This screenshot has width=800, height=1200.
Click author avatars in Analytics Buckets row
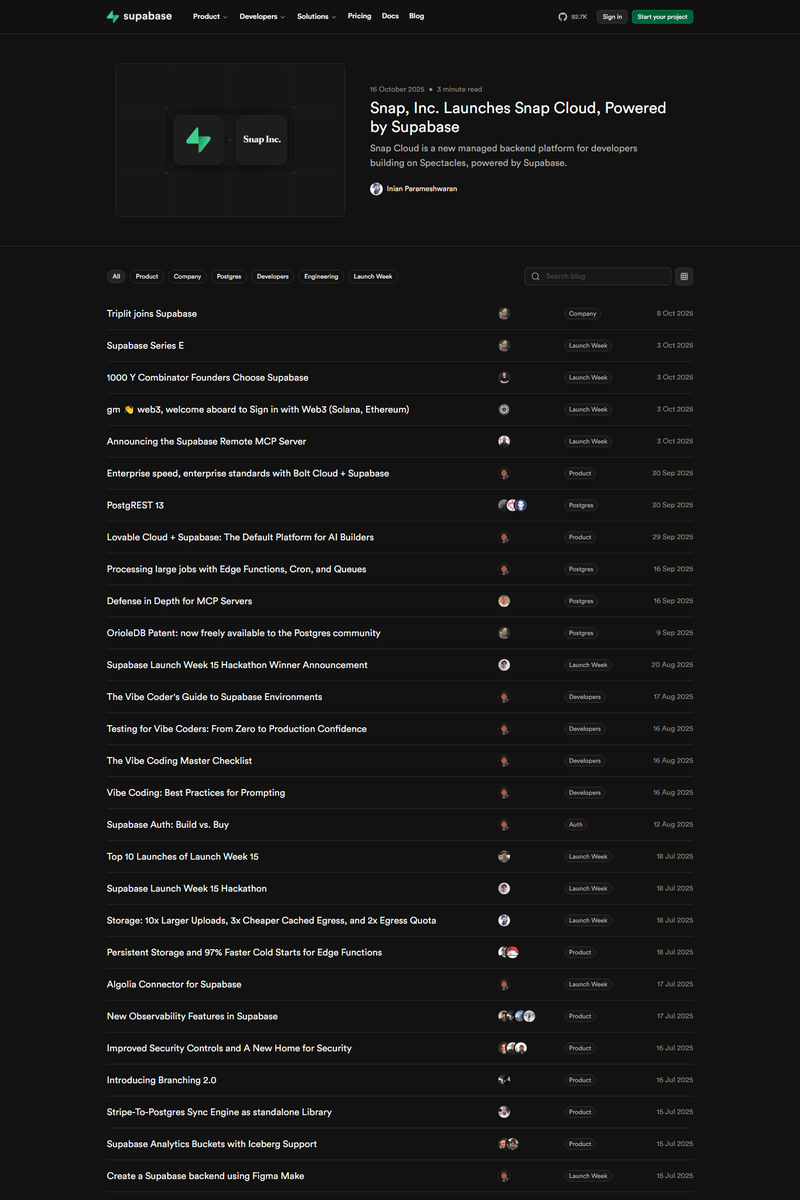508,1144
